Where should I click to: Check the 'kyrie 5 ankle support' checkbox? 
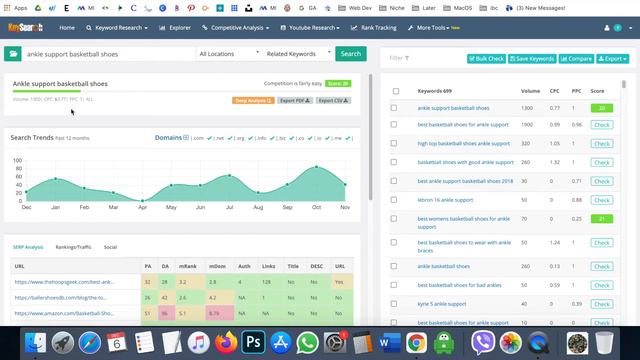pos(393,304)
